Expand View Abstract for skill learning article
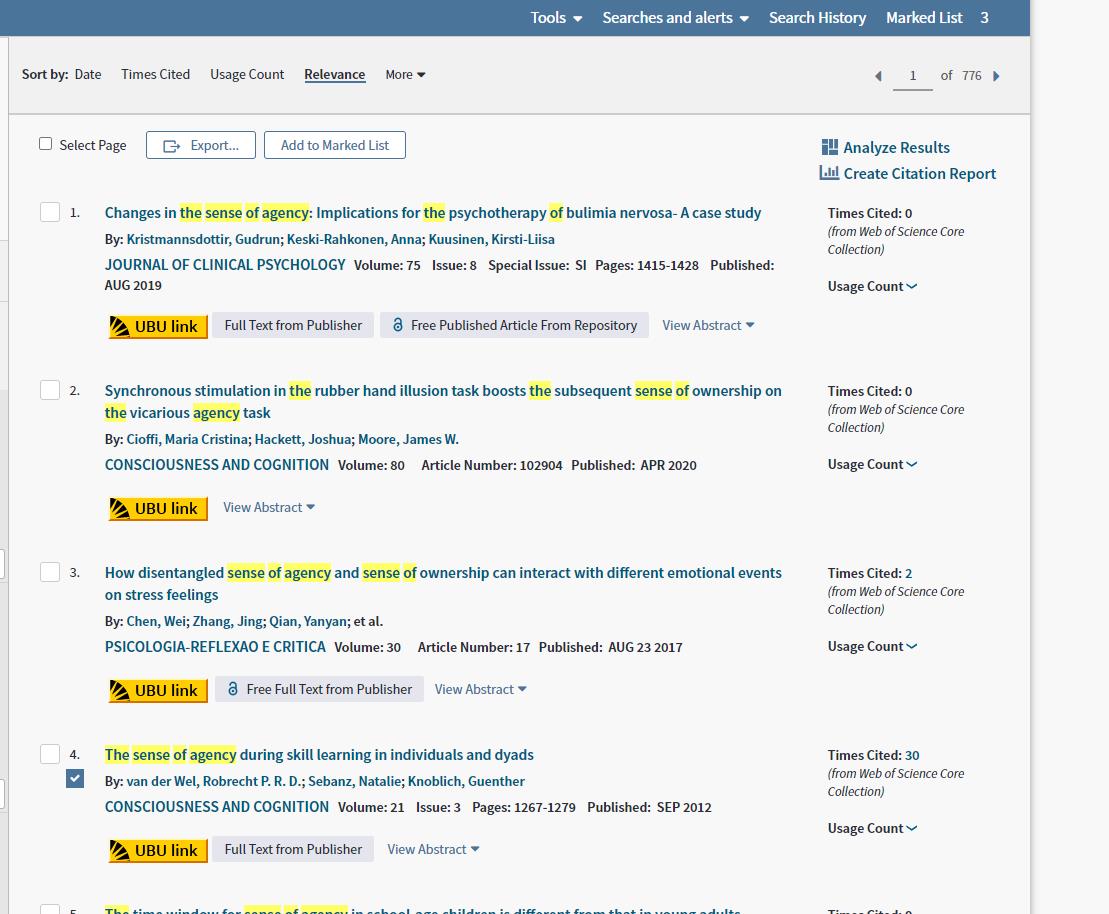Screen dimensions: 1109x914 (x=433, y=849)
